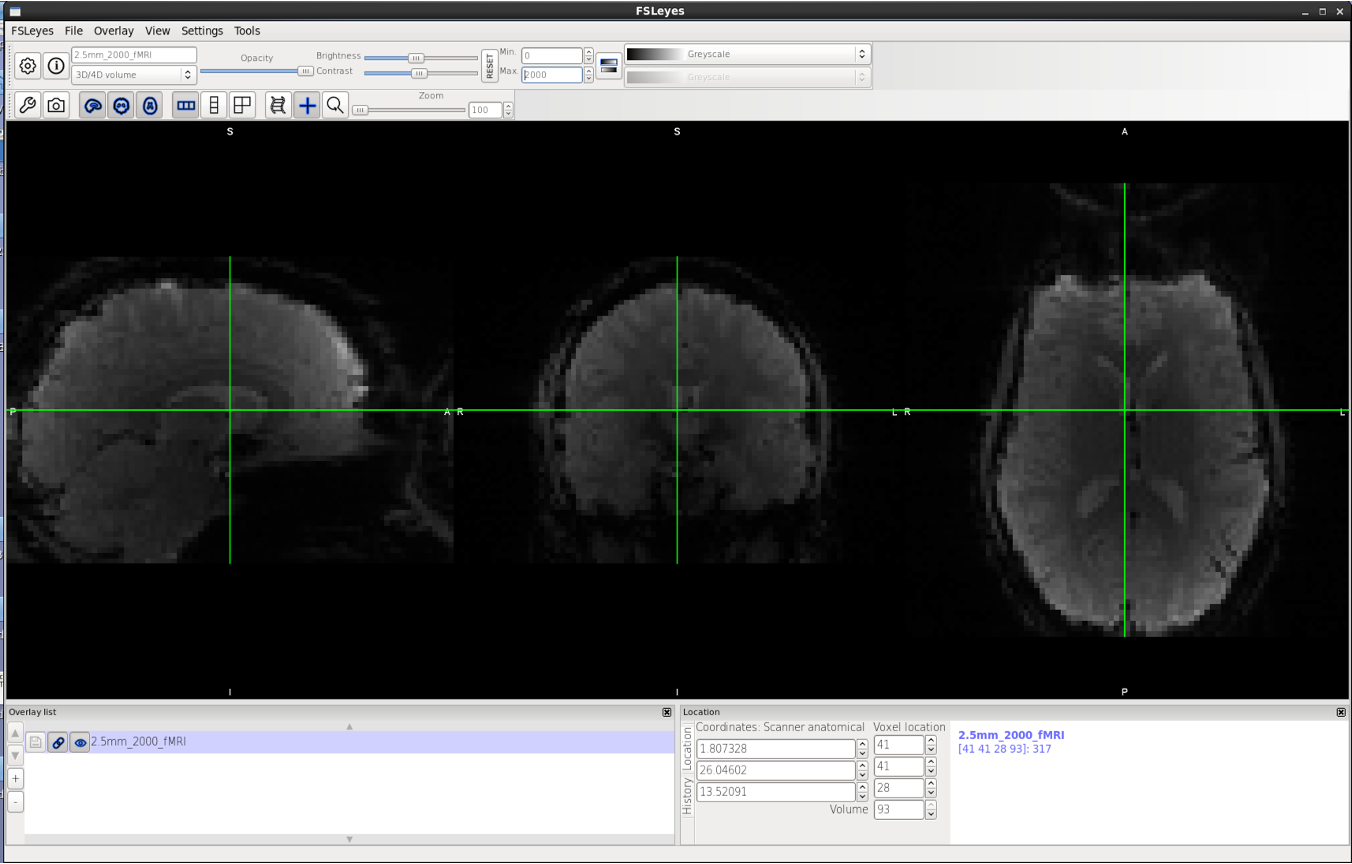This screenshot has width=1352, height=864.
Task: Open view settings wrench icon
Action: click(x=28, y=105)
